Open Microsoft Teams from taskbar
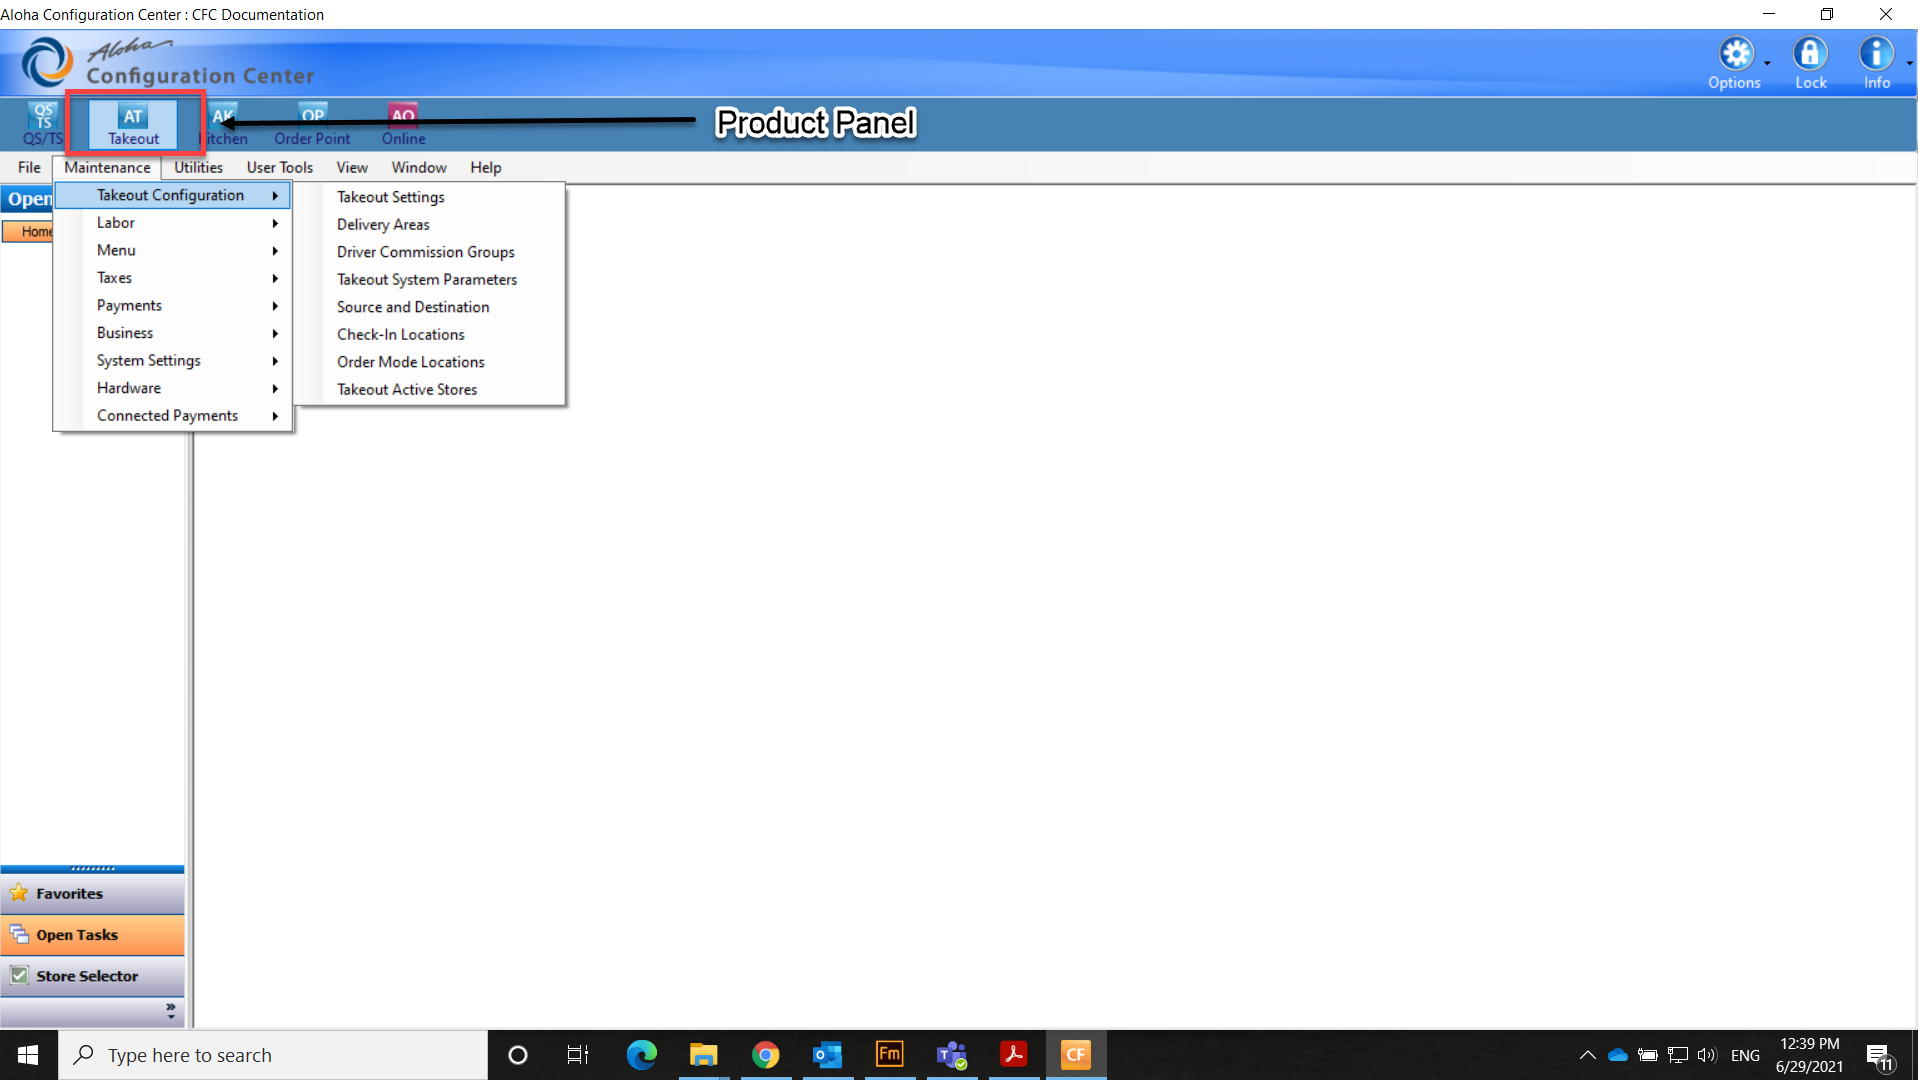This screenshot has height=1080, width=1918. 951,1055
